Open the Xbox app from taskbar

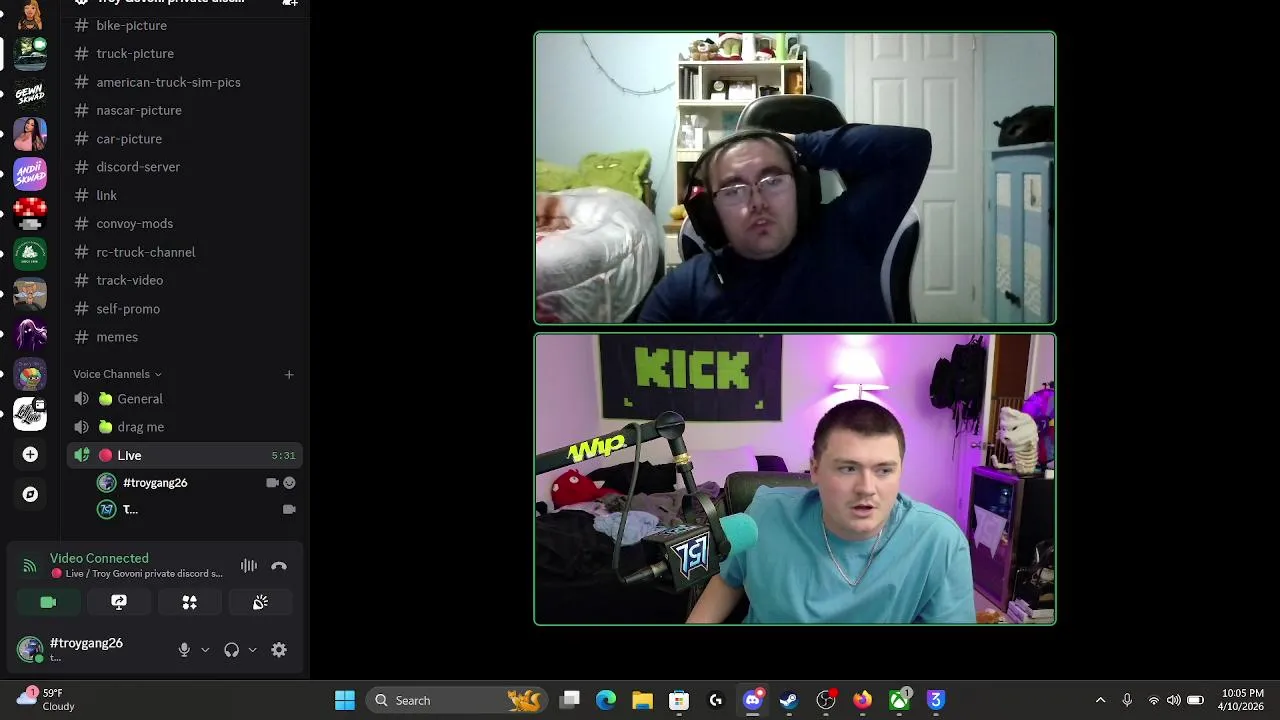[899, 700]
